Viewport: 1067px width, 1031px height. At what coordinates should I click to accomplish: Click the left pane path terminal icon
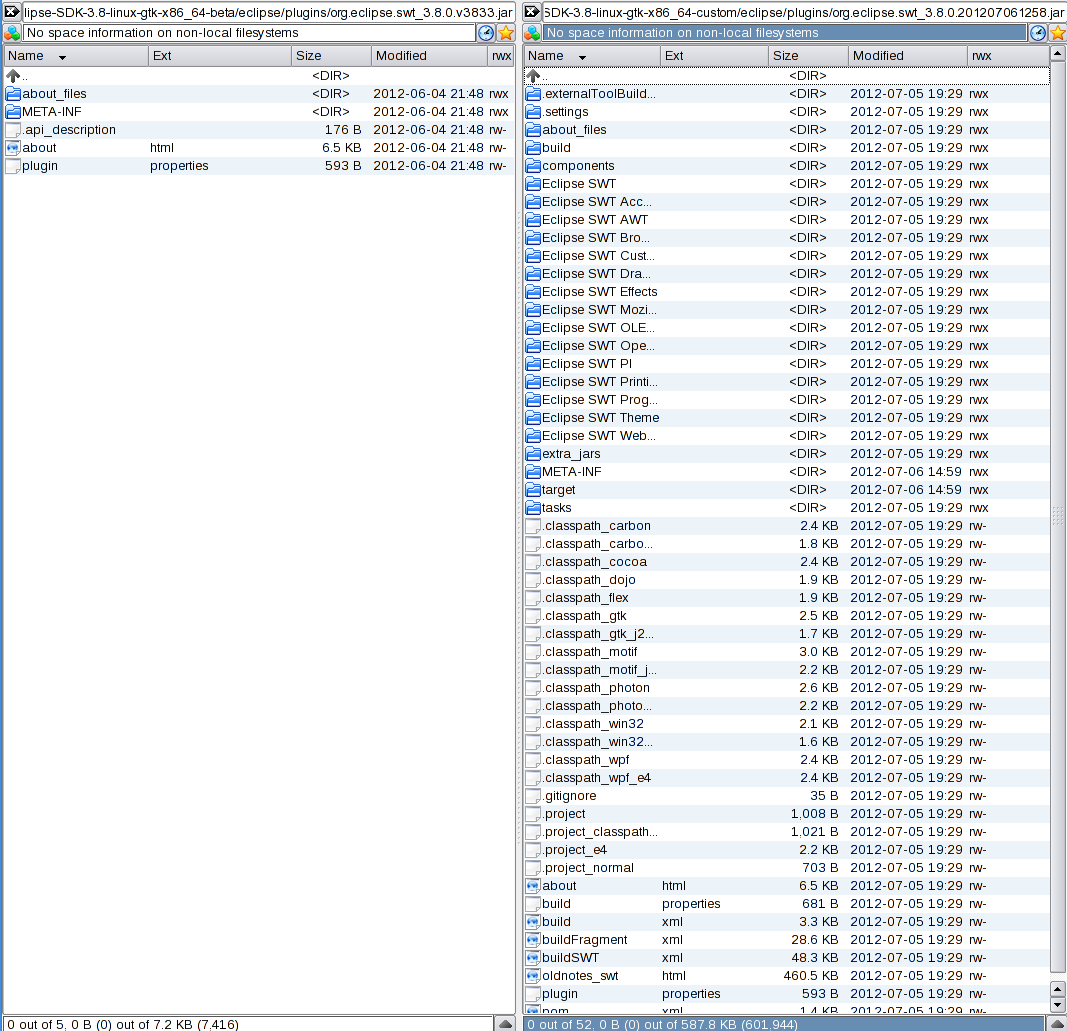[x=12, y=12]
